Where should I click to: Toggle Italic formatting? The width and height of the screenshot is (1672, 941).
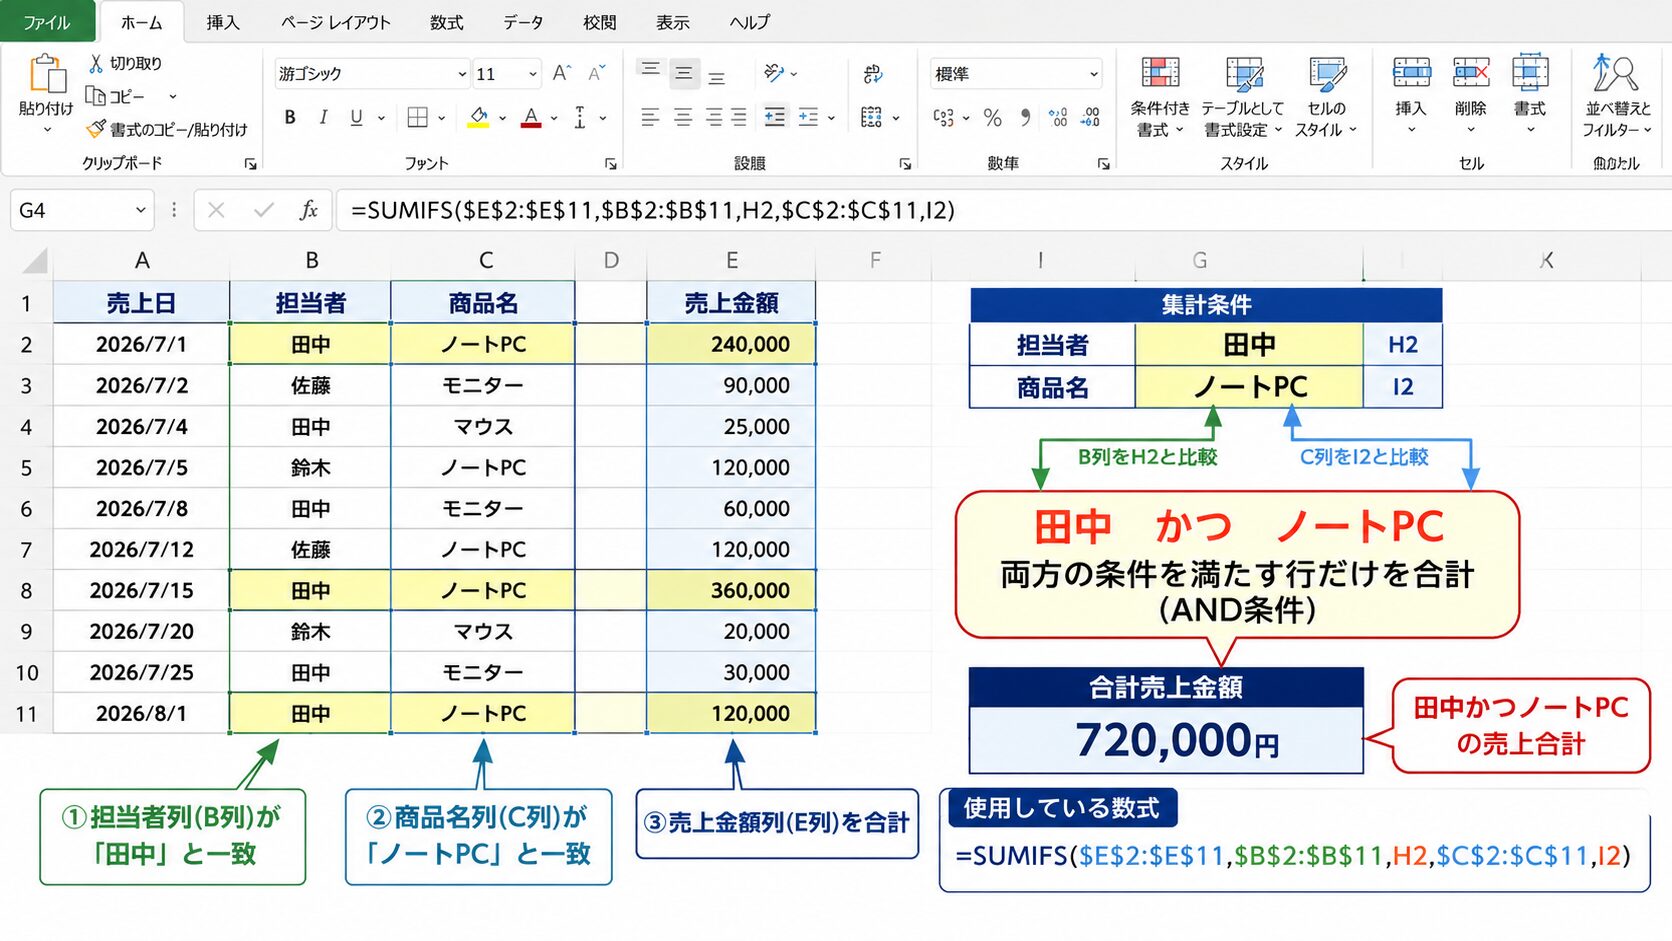tap(323, 117)
